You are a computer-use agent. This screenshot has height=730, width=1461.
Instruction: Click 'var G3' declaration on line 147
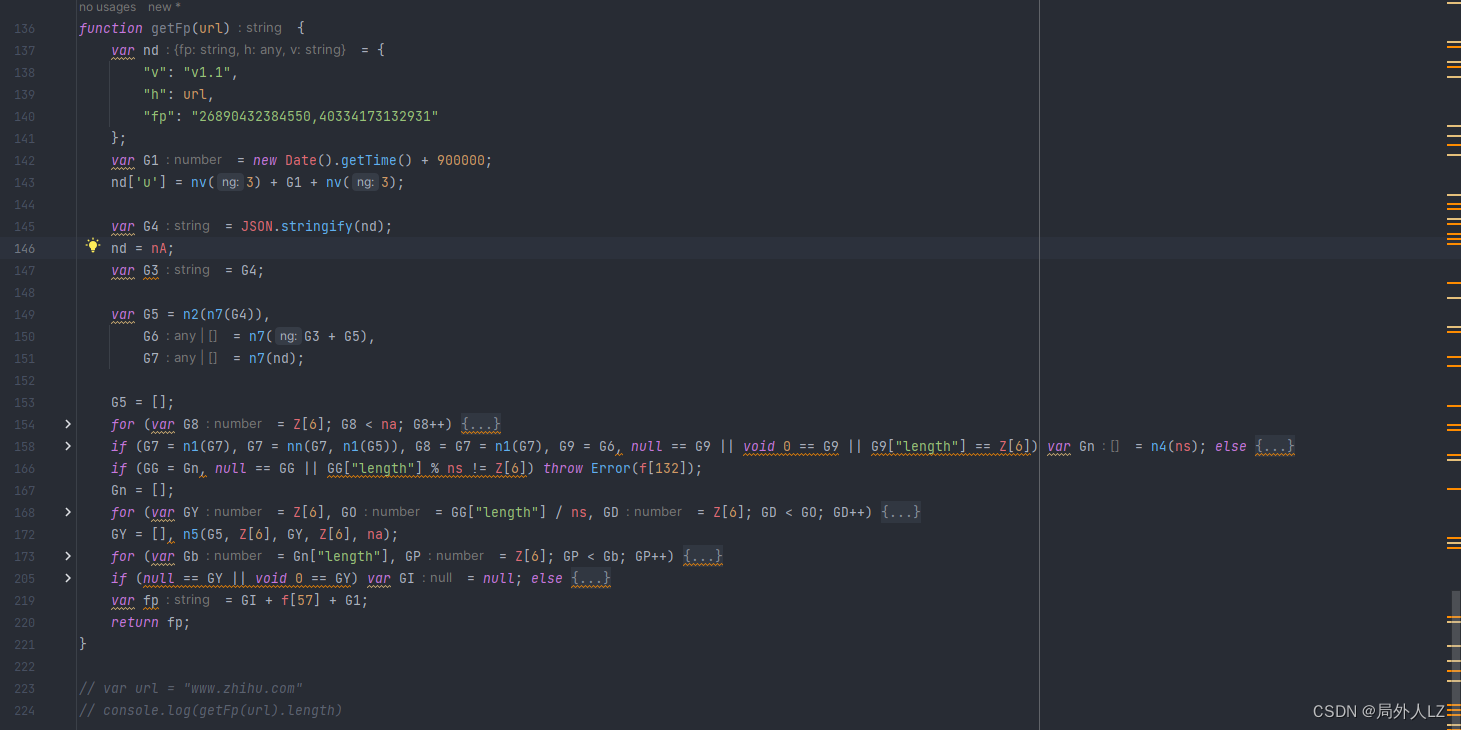[135, 270]
